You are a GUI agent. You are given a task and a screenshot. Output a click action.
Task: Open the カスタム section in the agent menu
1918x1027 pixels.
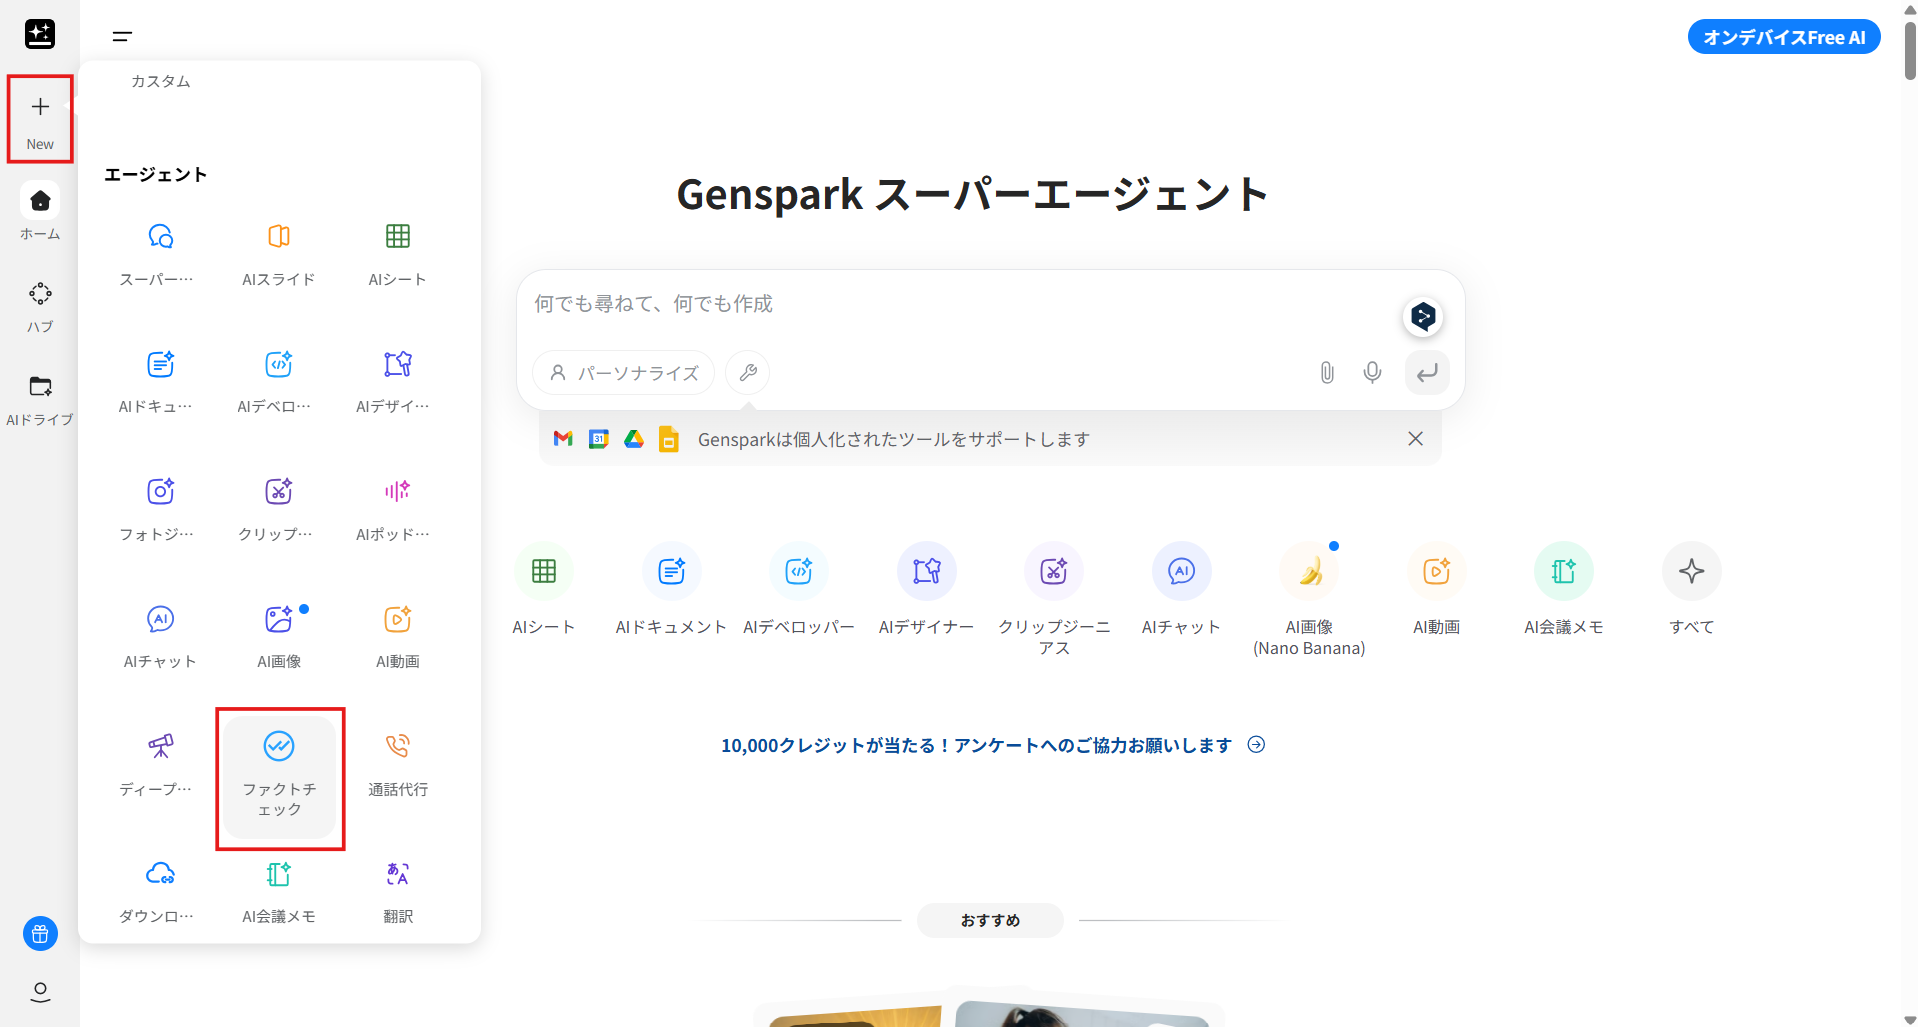point(159,81)
